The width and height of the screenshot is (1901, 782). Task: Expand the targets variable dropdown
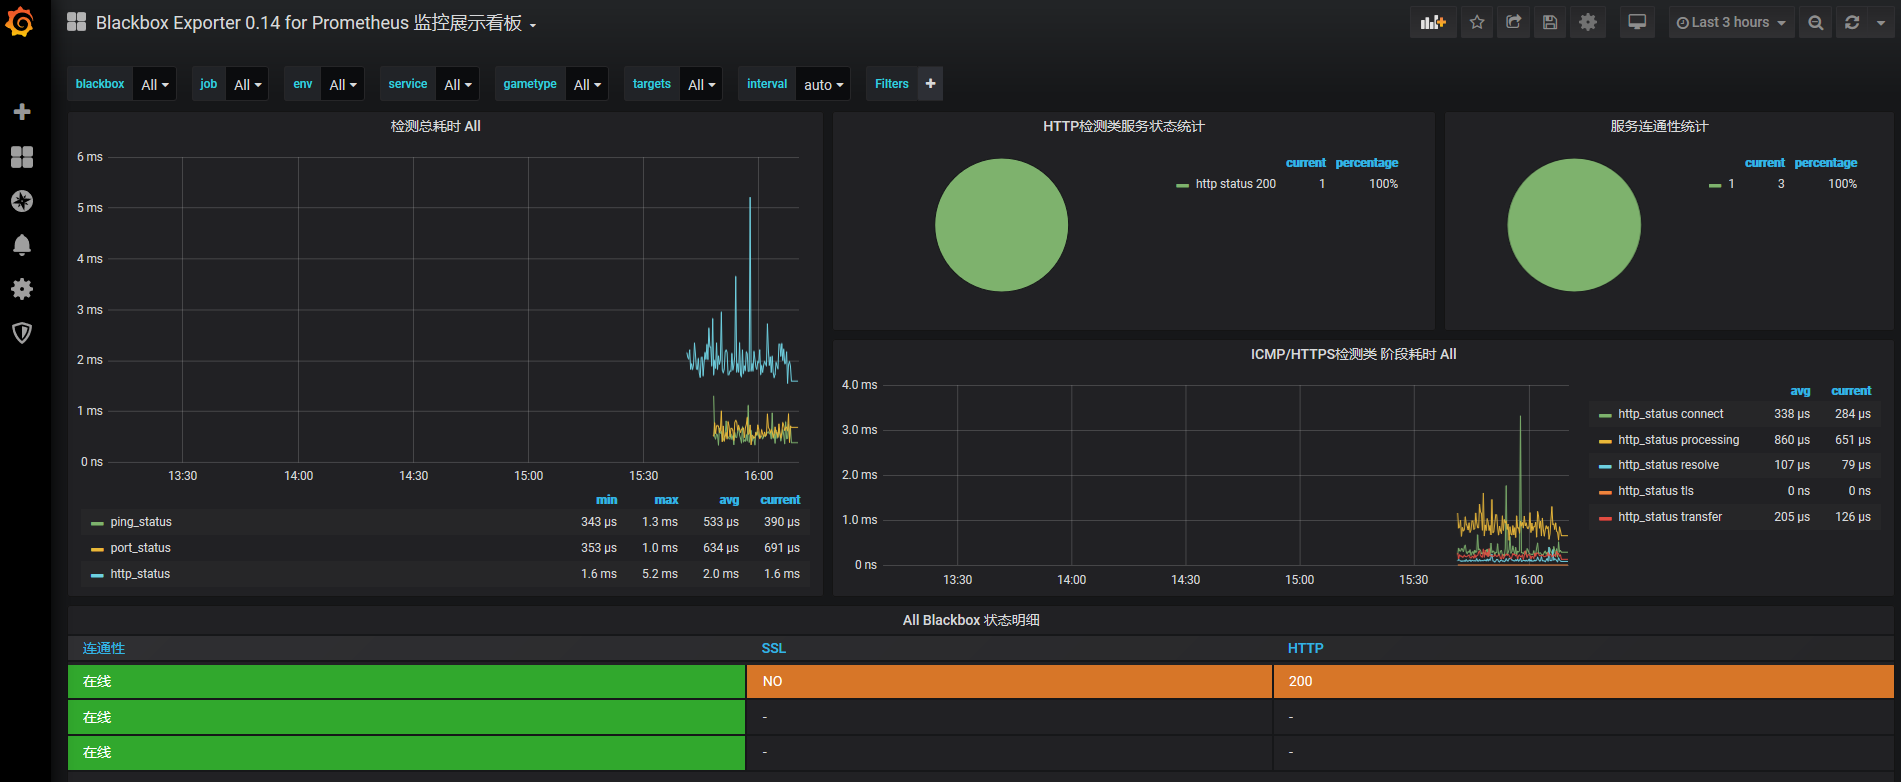[x=701, y=84]
